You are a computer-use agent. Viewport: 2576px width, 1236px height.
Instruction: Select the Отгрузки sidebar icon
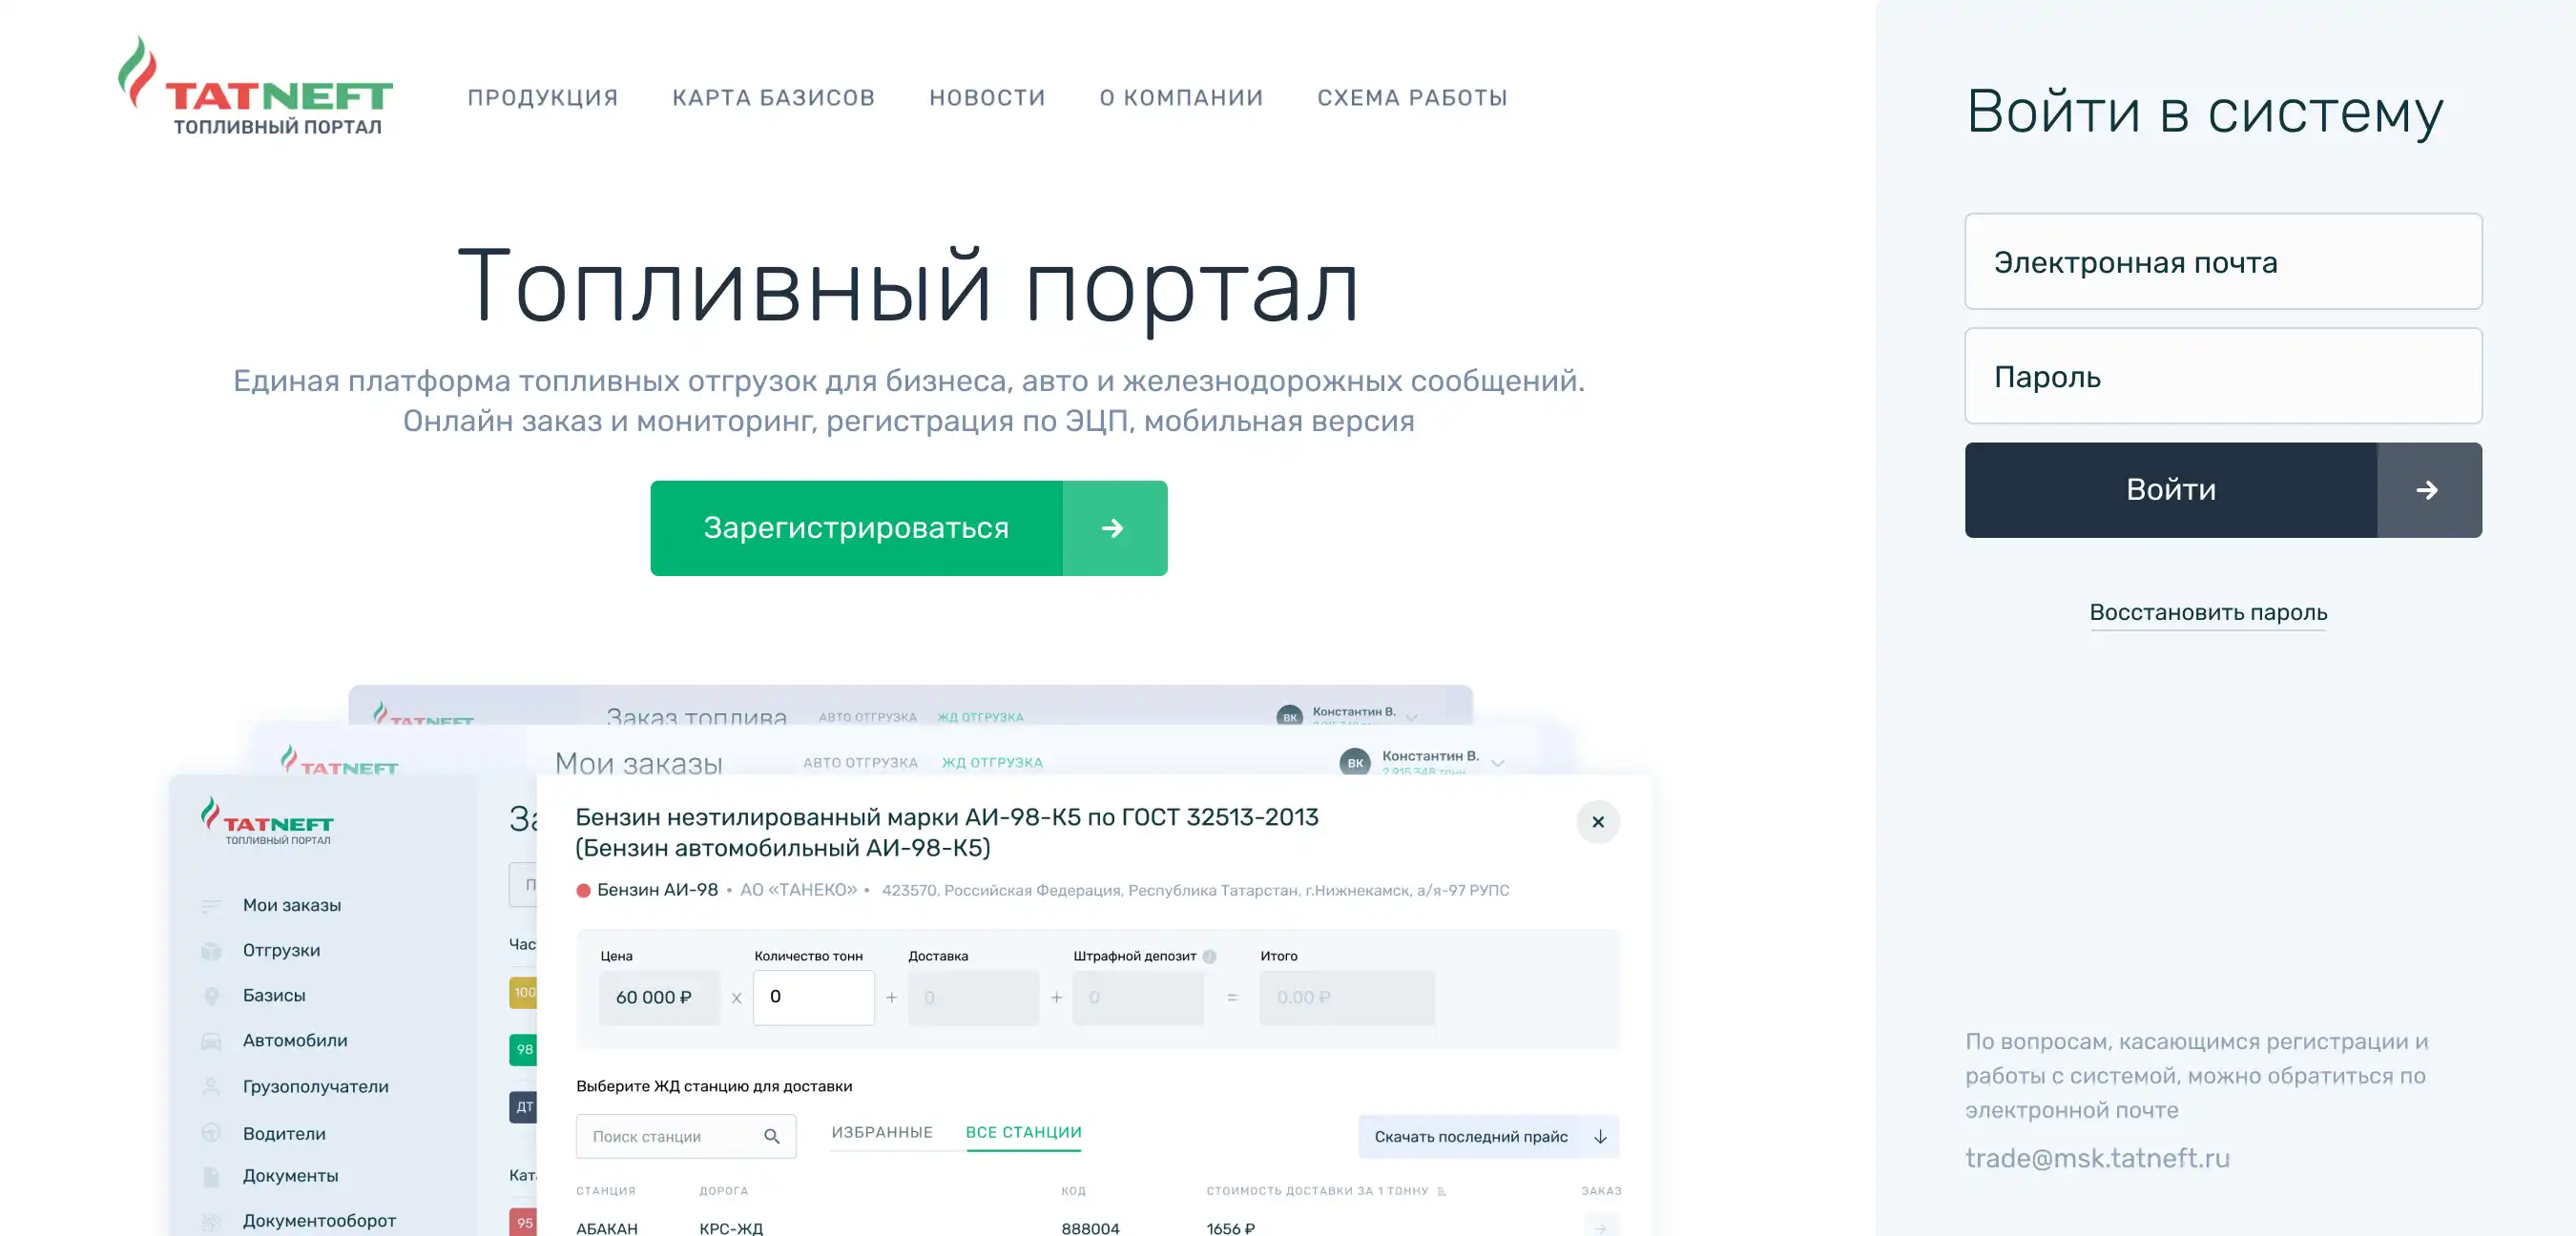[x=211, y=950]
